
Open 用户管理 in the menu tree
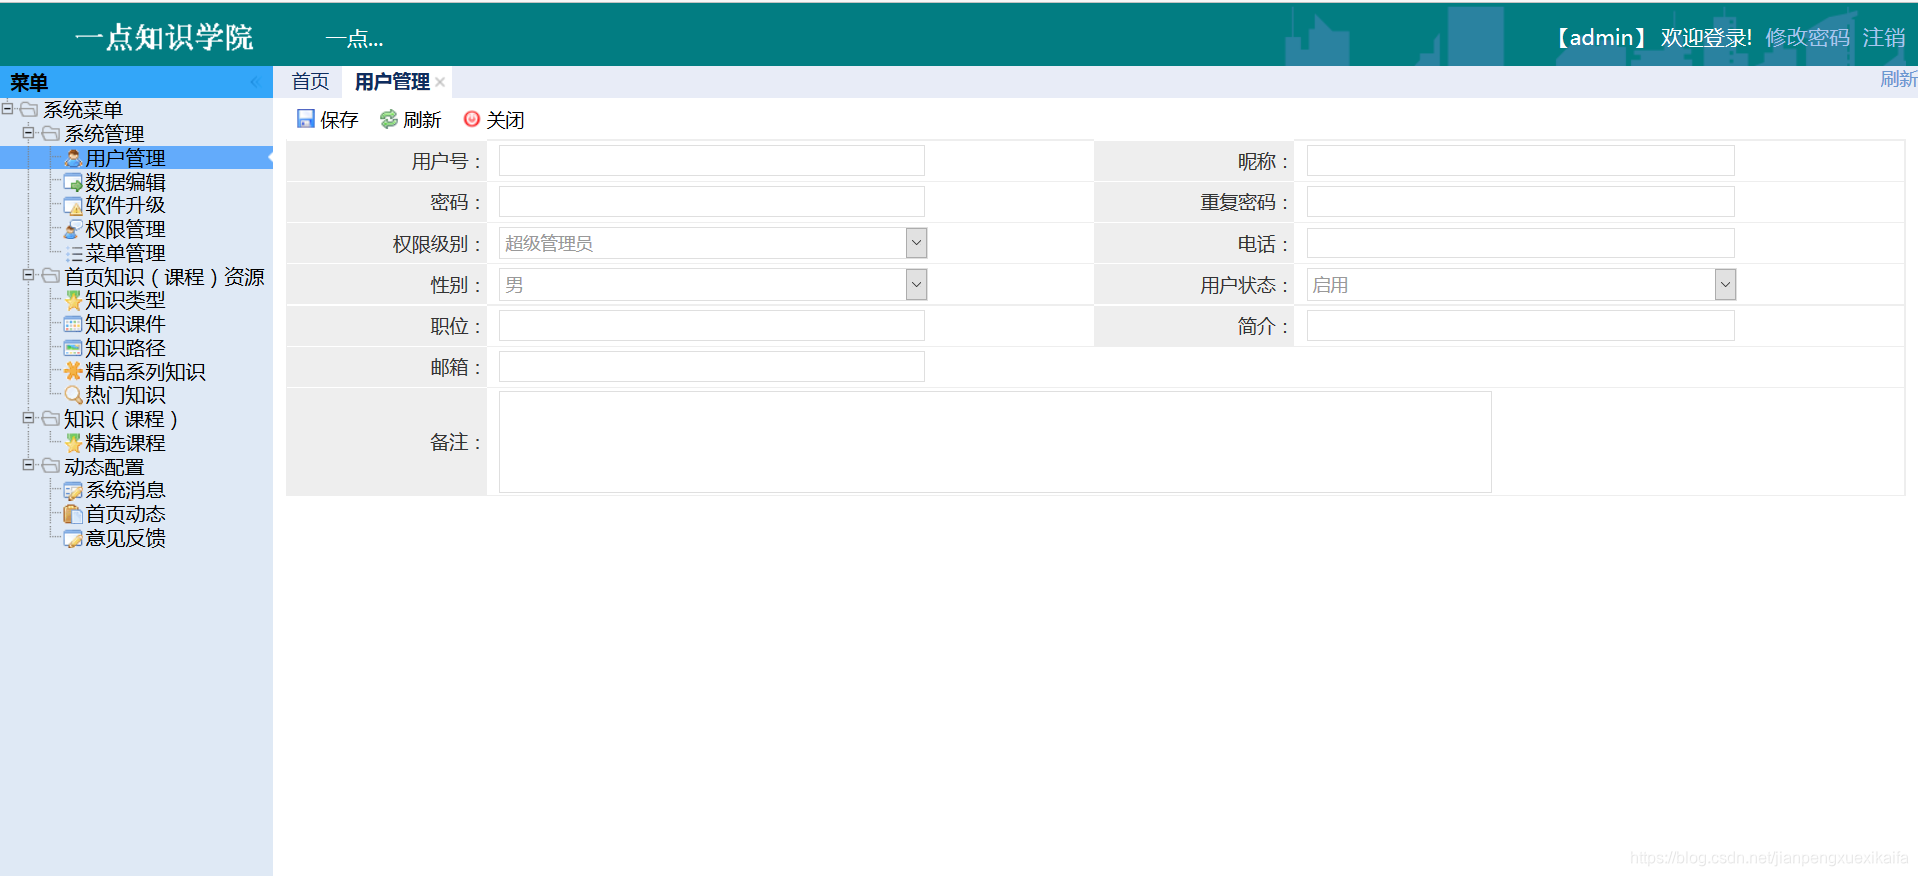coord(125,158)
